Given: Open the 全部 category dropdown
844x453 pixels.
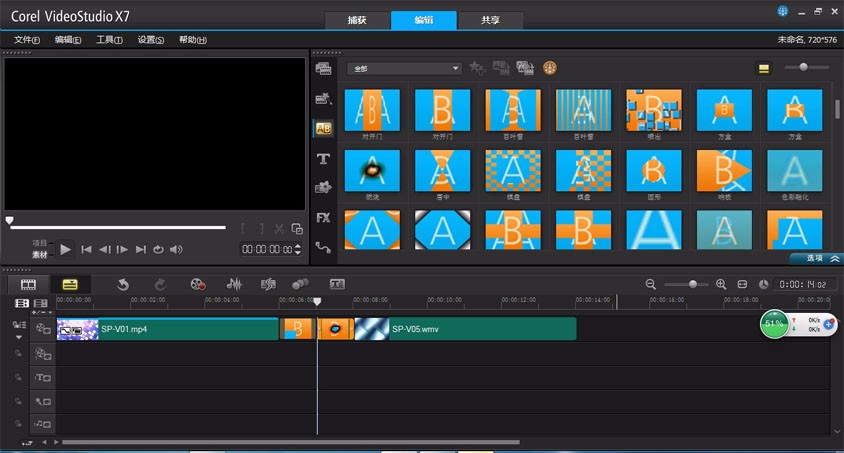Looking at the screenshot, I should click(404, 68).
